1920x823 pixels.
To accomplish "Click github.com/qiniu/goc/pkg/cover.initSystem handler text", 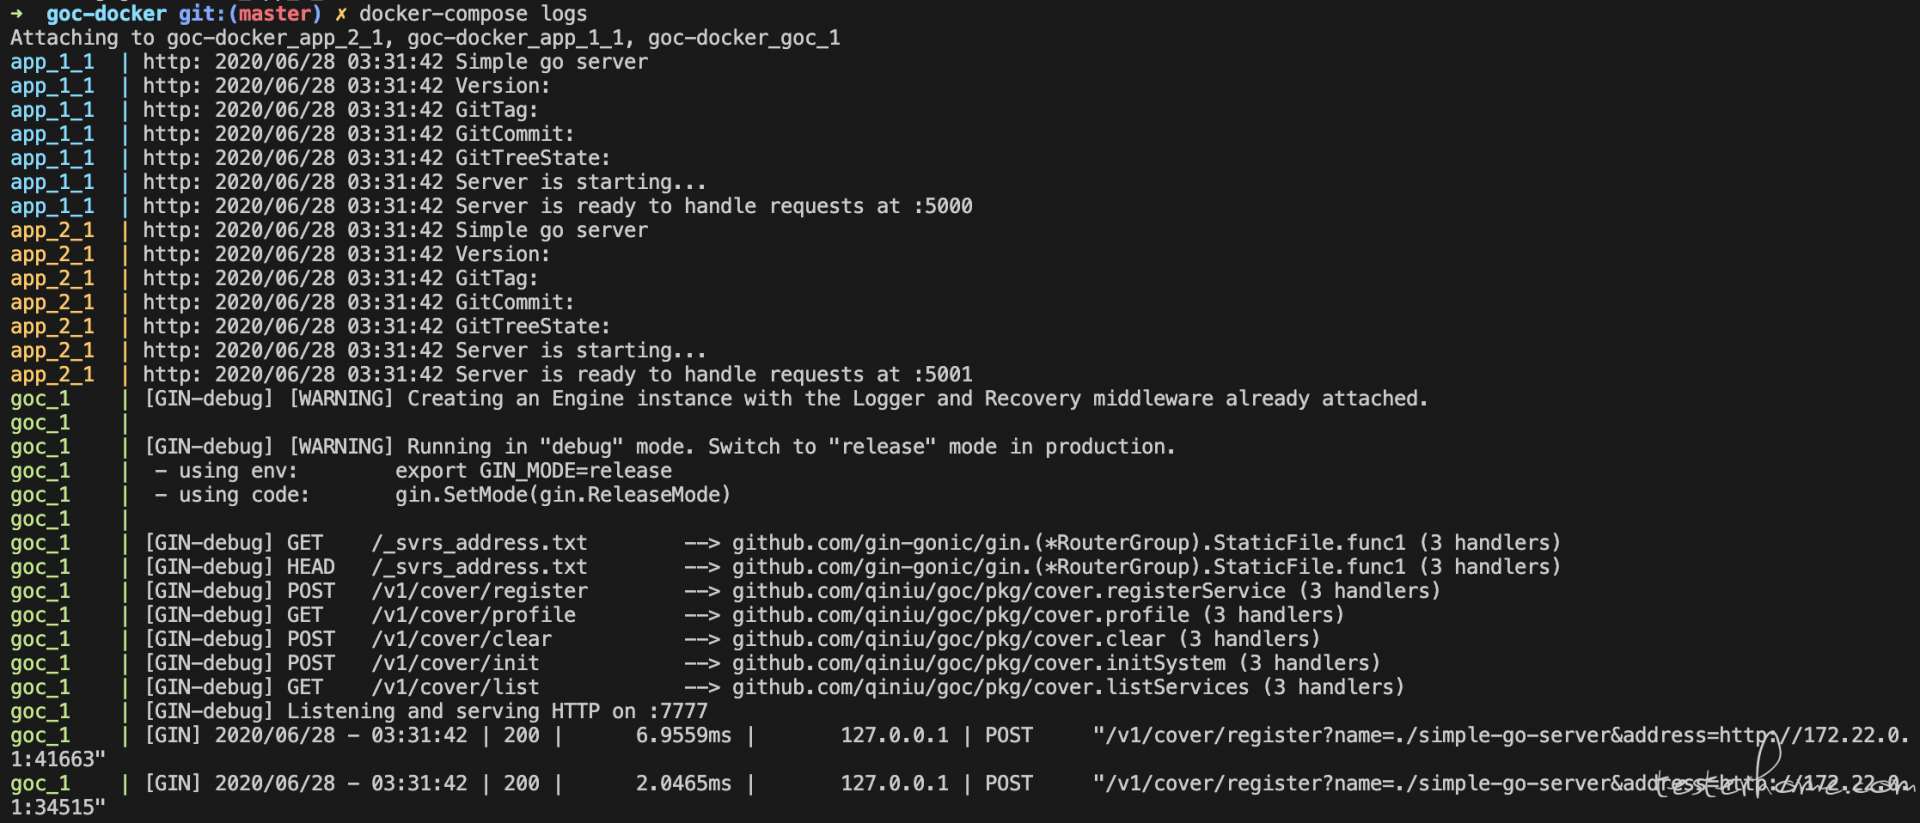I will (979, 663).
